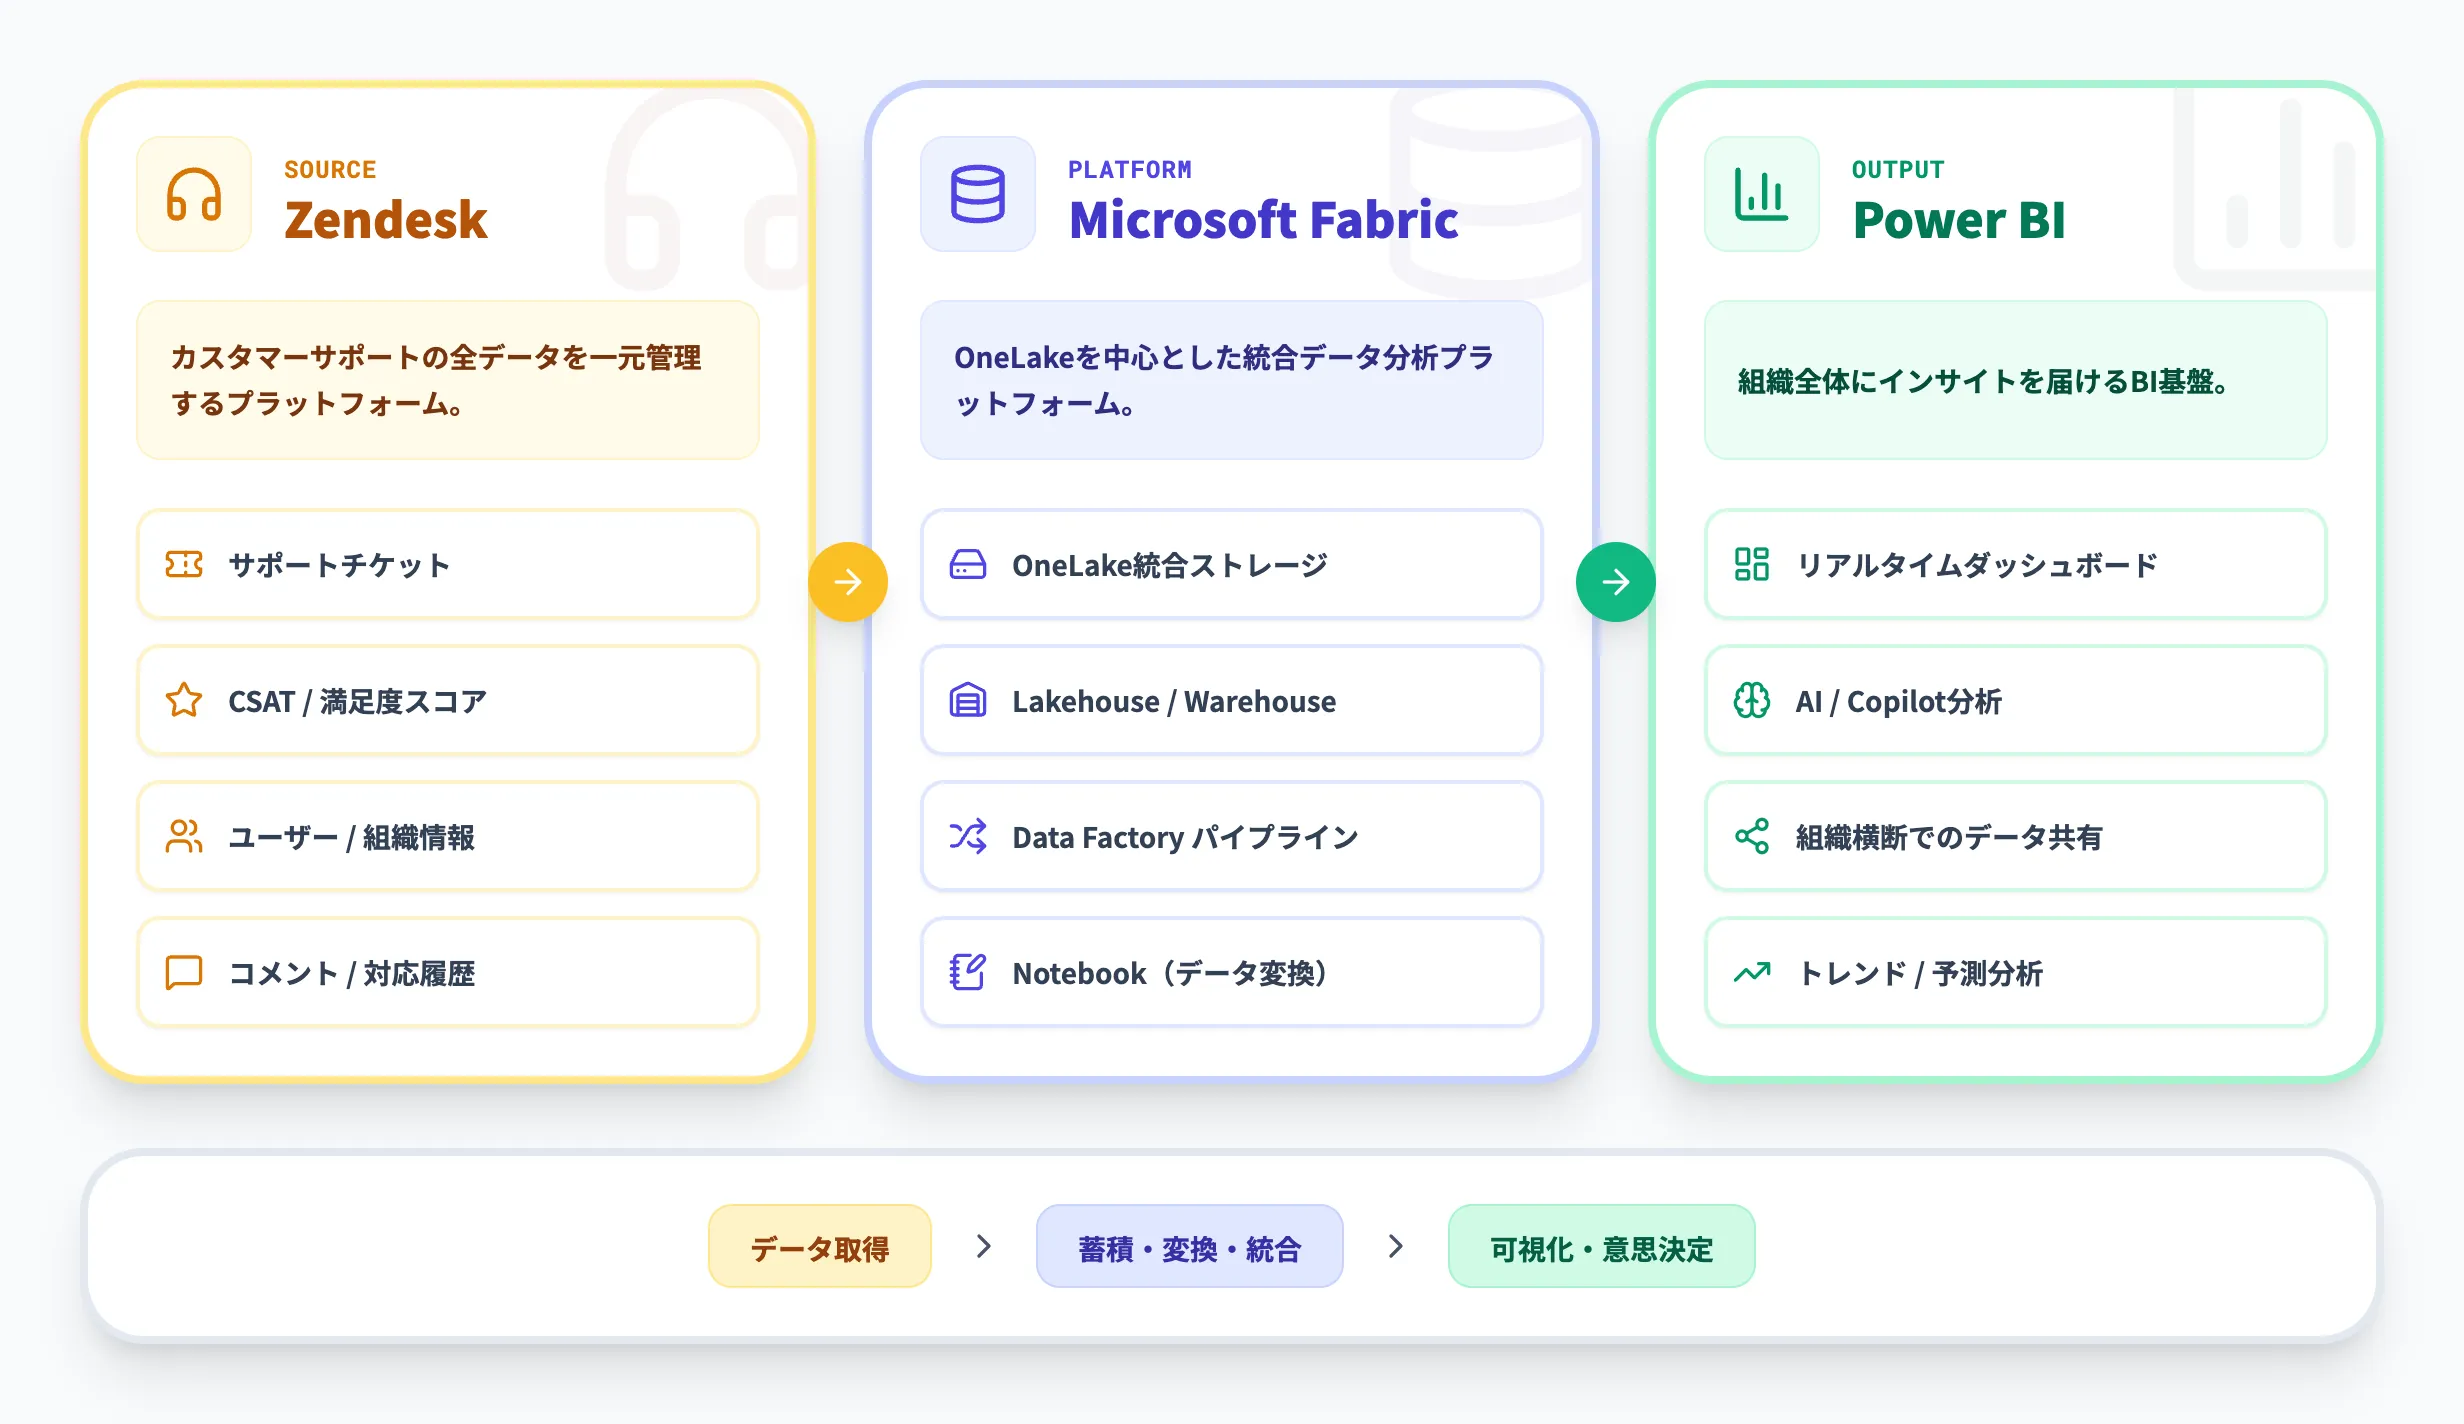The image size is (2464, 1424).
Task: Click the ユーザー / 組織情報 user icon
Action: 184,837
